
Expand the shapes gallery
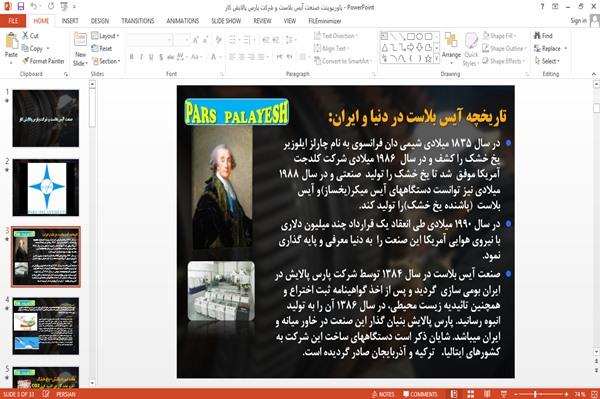click(437, 59)
